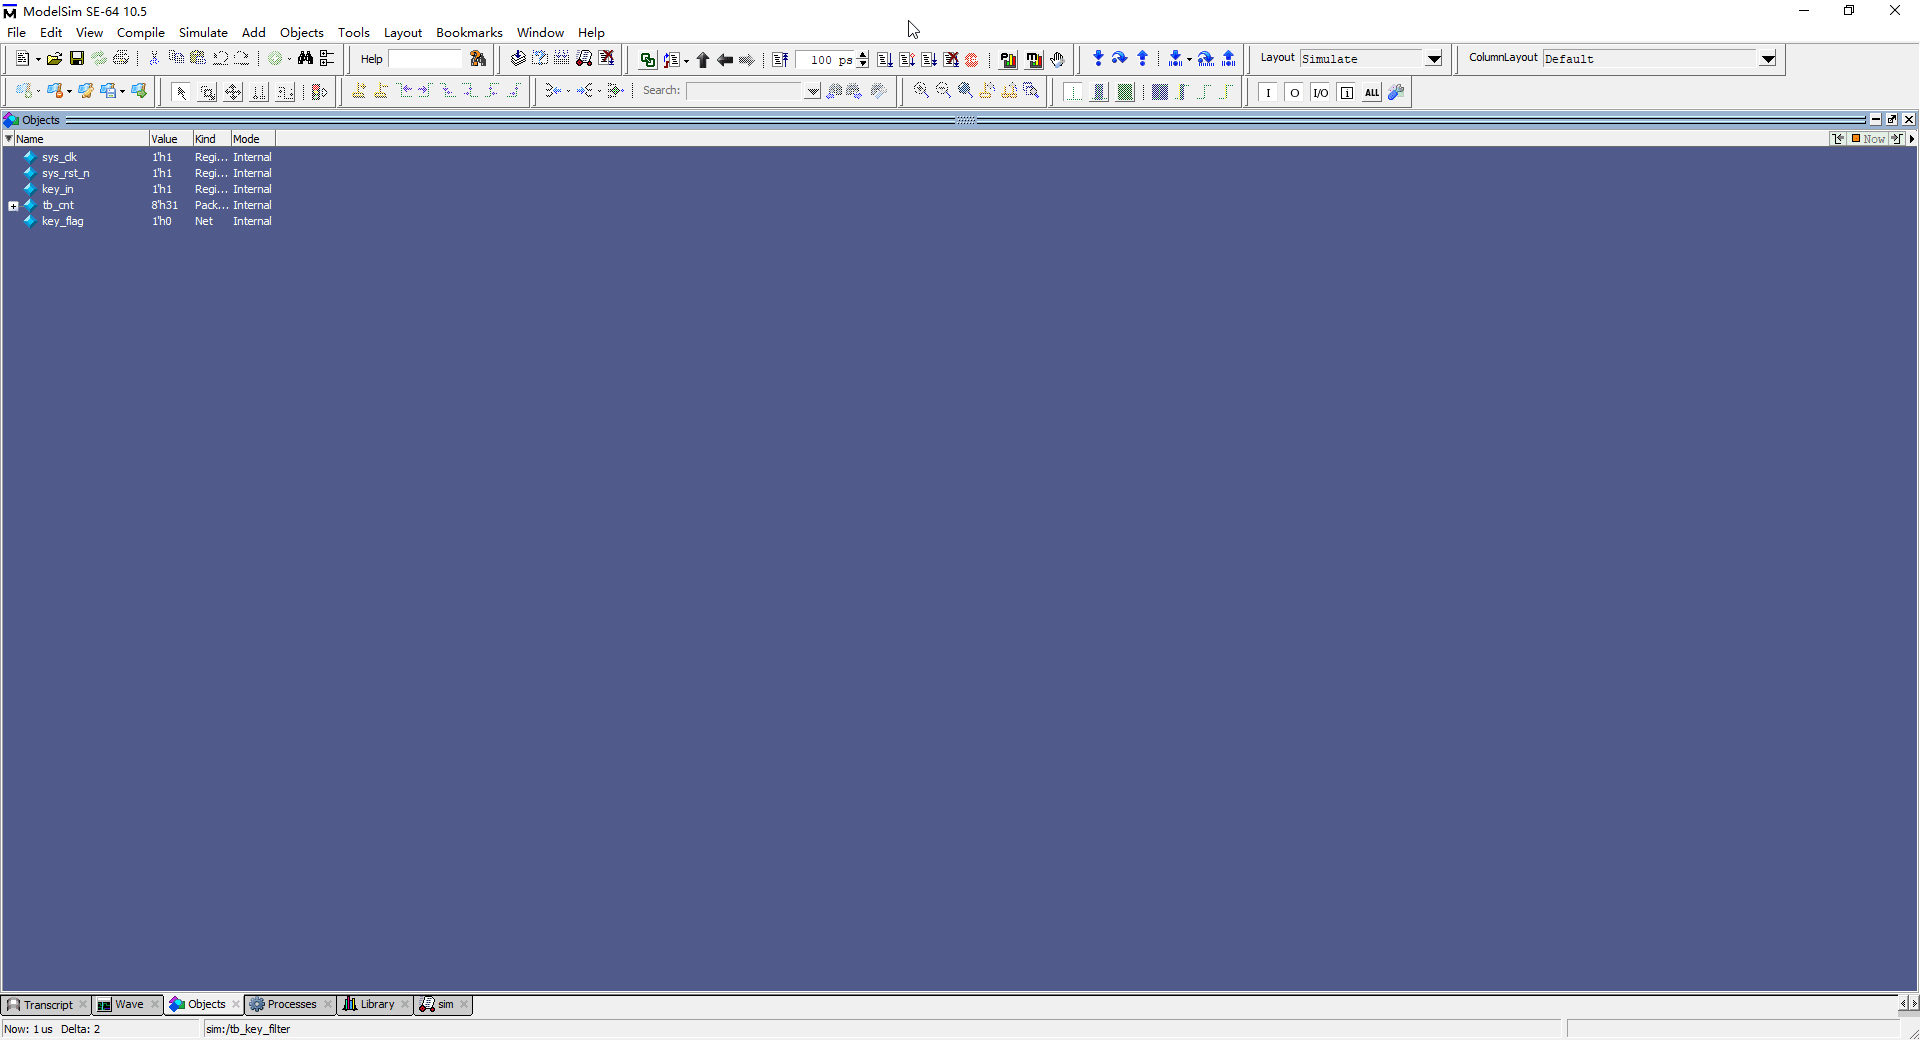
Task: Switch to the Wave tab
Action: tap(129, 1005)
